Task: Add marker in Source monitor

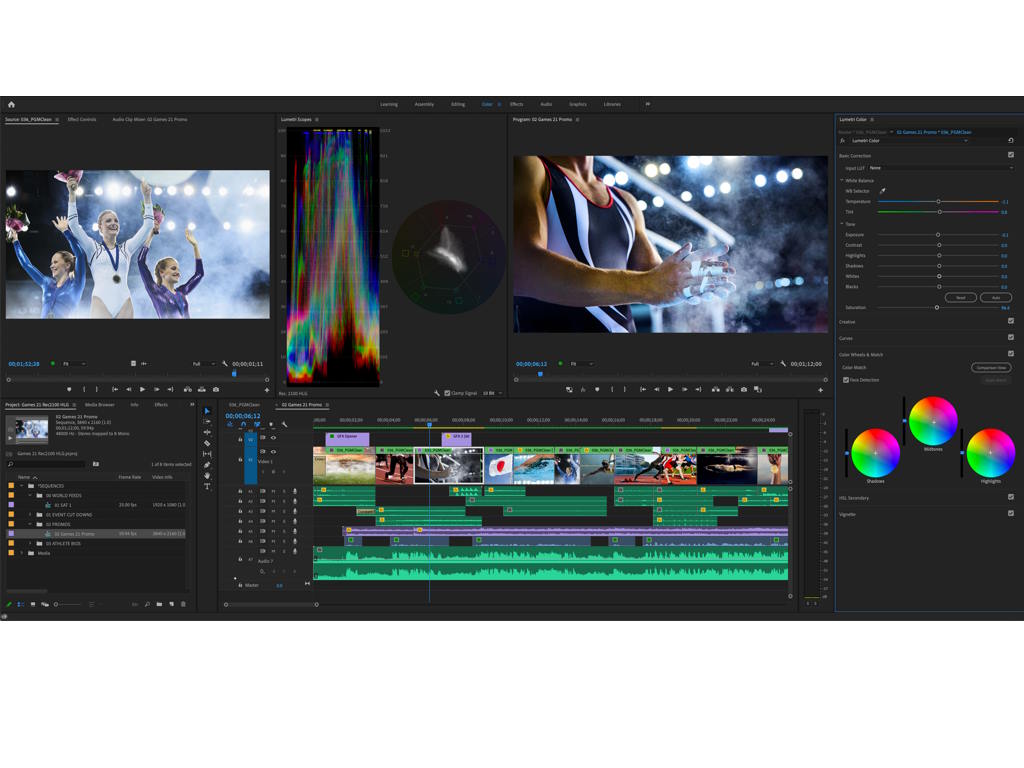Action: [x=69, y=389]
